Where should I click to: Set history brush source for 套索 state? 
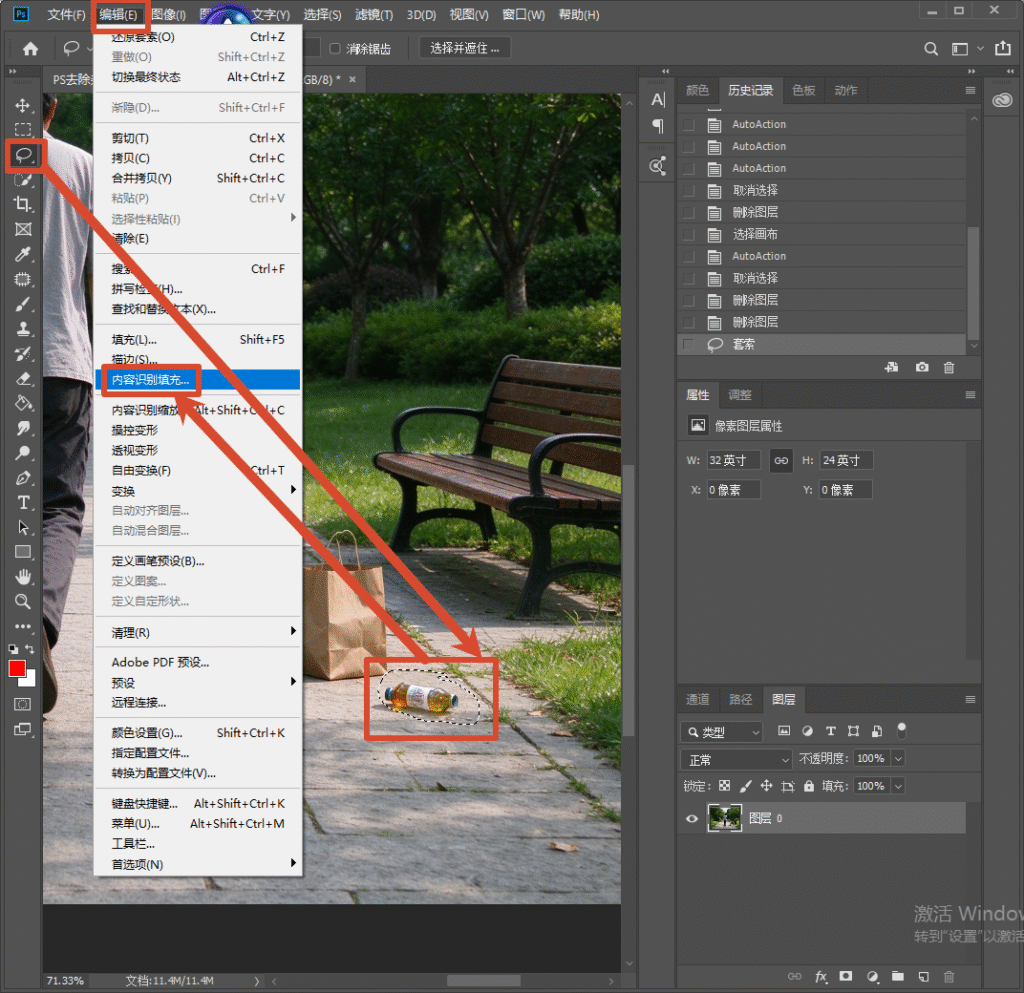point(688,344)
